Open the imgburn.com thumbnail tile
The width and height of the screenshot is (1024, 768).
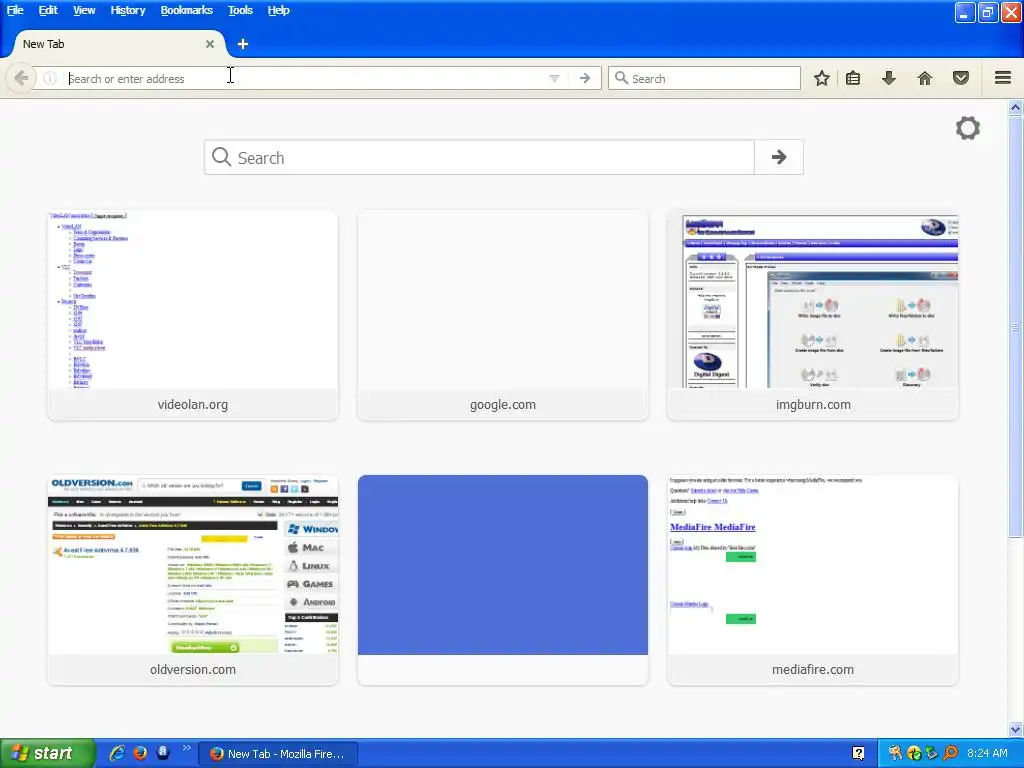pos(813,315)
